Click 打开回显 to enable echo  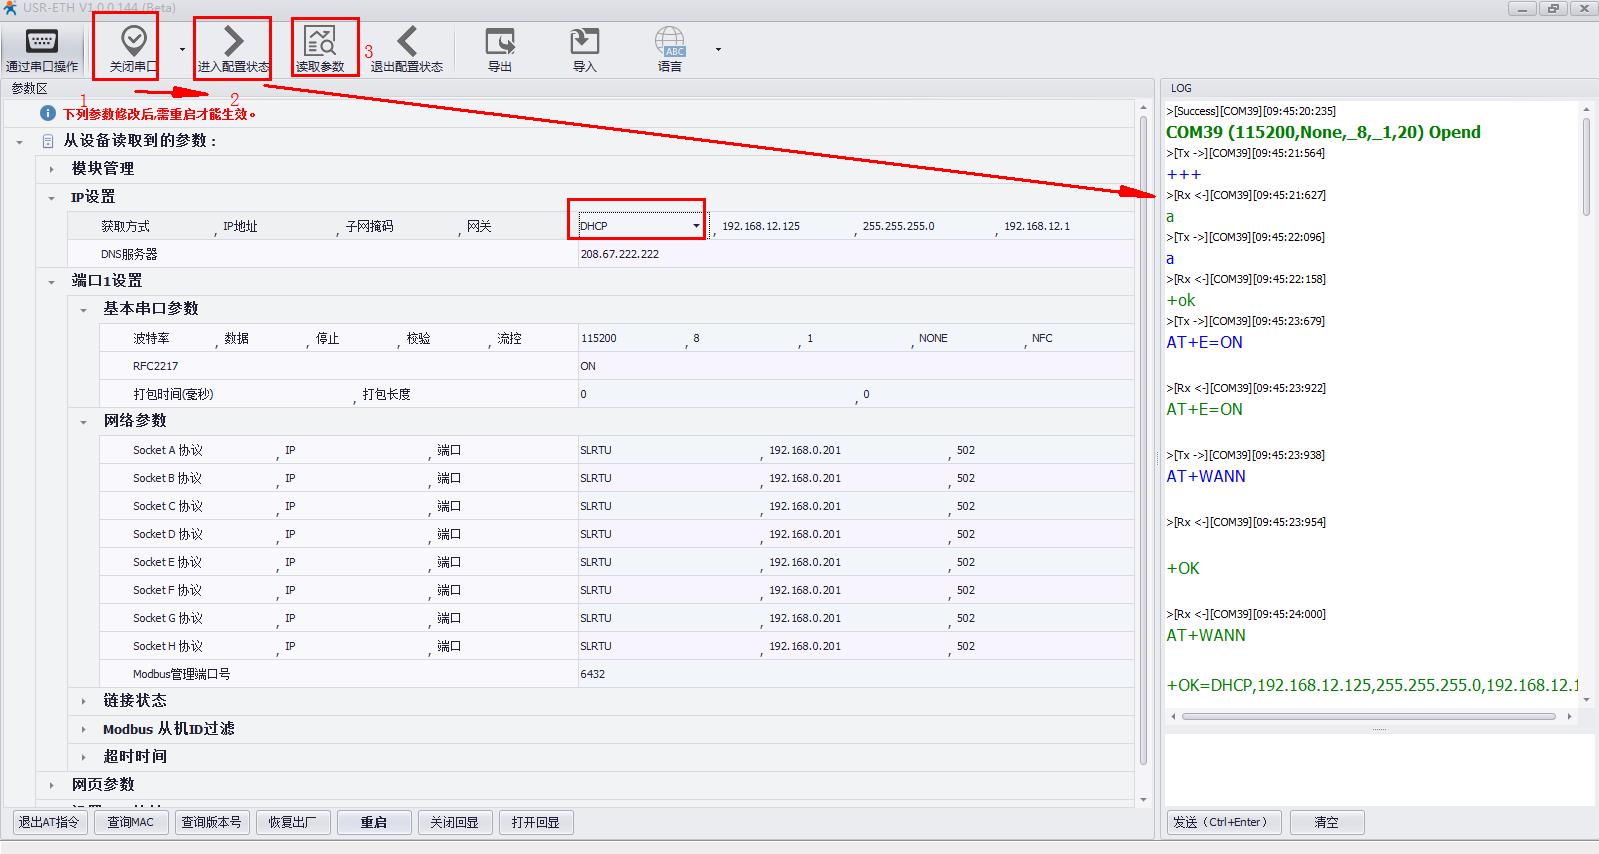tap(535, 822)
